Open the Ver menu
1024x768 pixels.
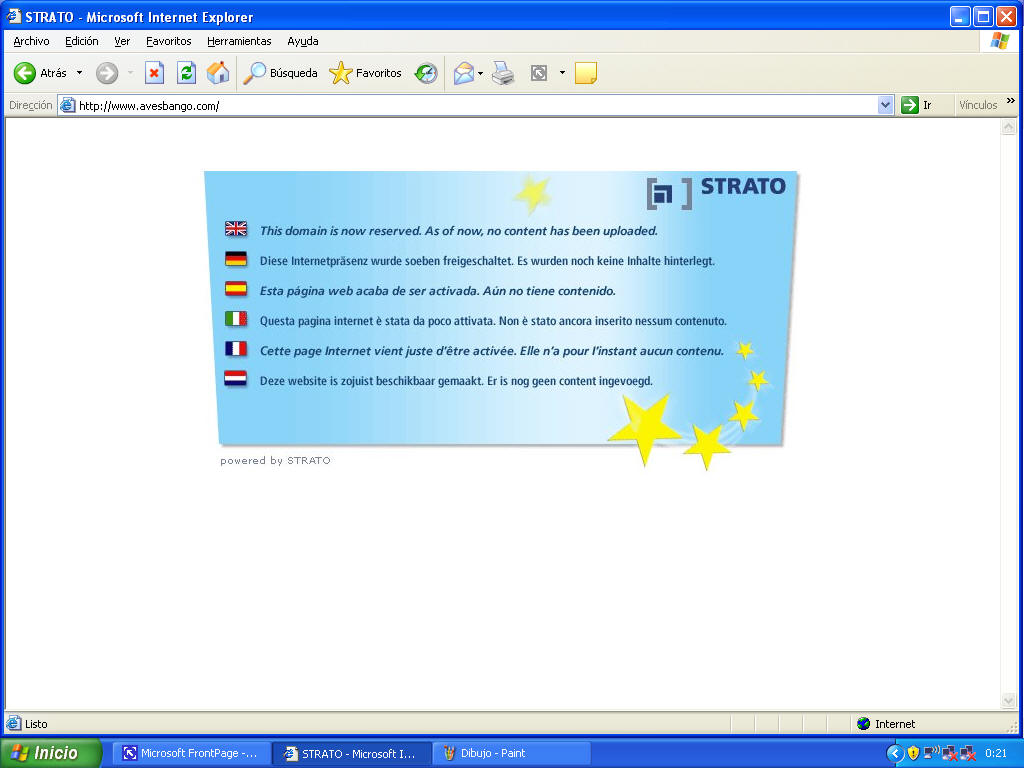coord(122,41)
